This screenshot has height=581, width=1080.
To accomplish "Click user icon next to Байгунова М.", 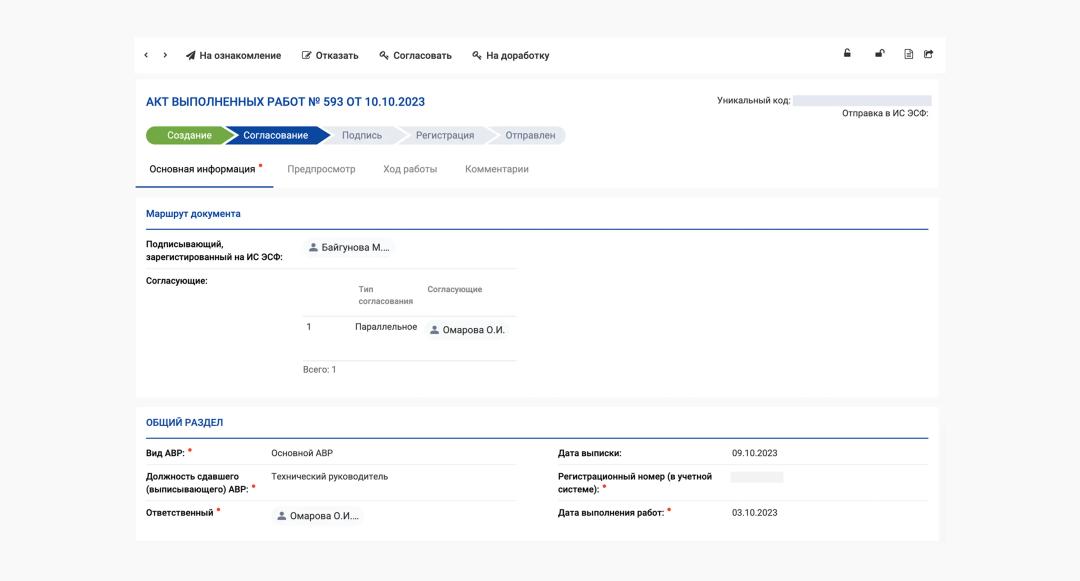I will (x=313, y=247).
